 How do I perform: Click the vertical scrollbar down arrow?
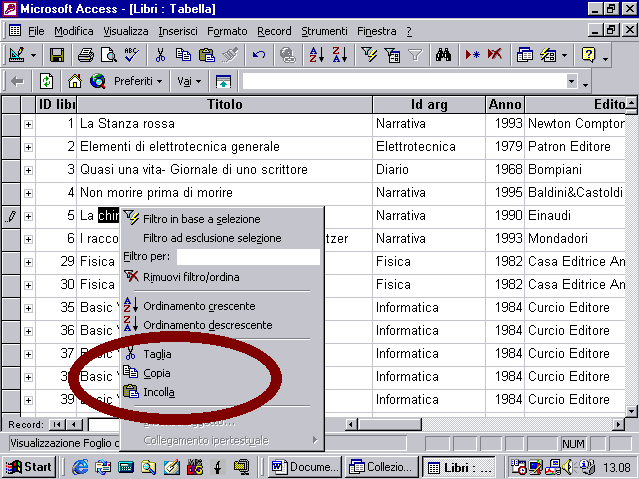point(631,411)
